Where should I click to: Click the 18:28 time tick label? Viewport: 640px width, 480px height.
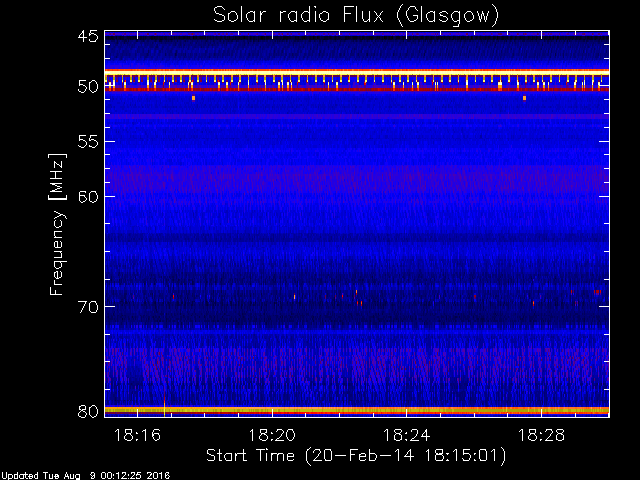pyautogui.click(x=541, y=435)
